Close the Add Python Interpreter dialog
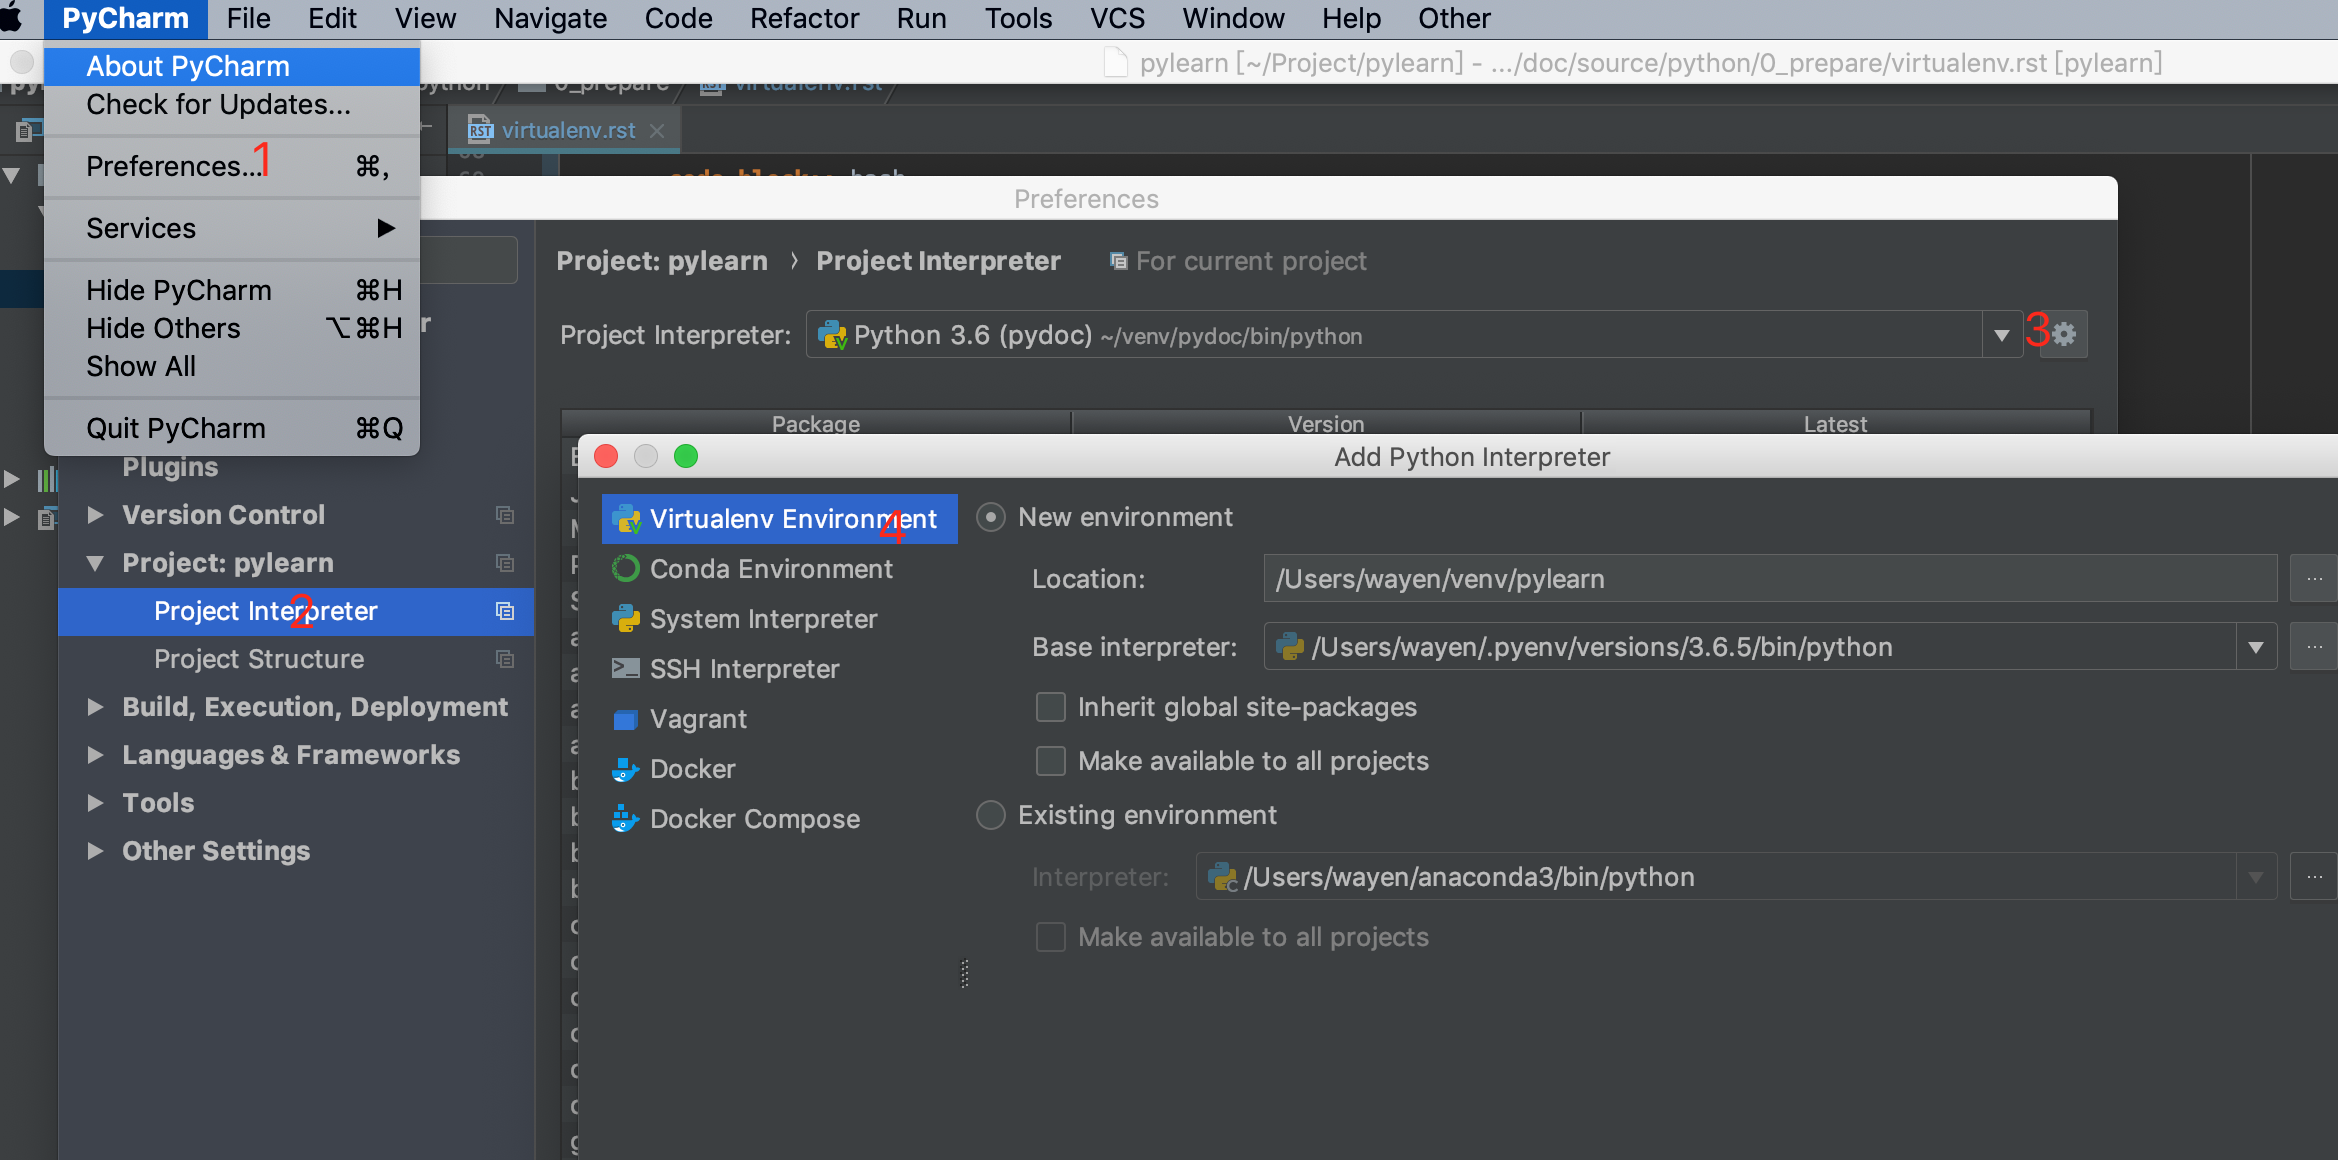 (606, 457)
